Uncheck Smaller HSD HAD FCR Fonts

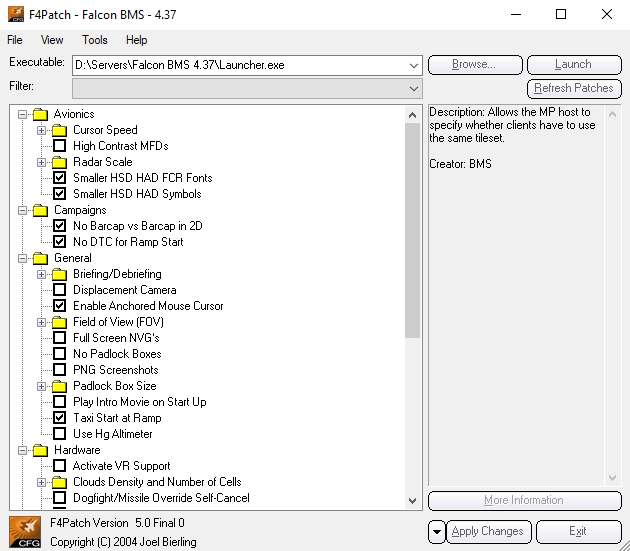(x=59, y=178)
